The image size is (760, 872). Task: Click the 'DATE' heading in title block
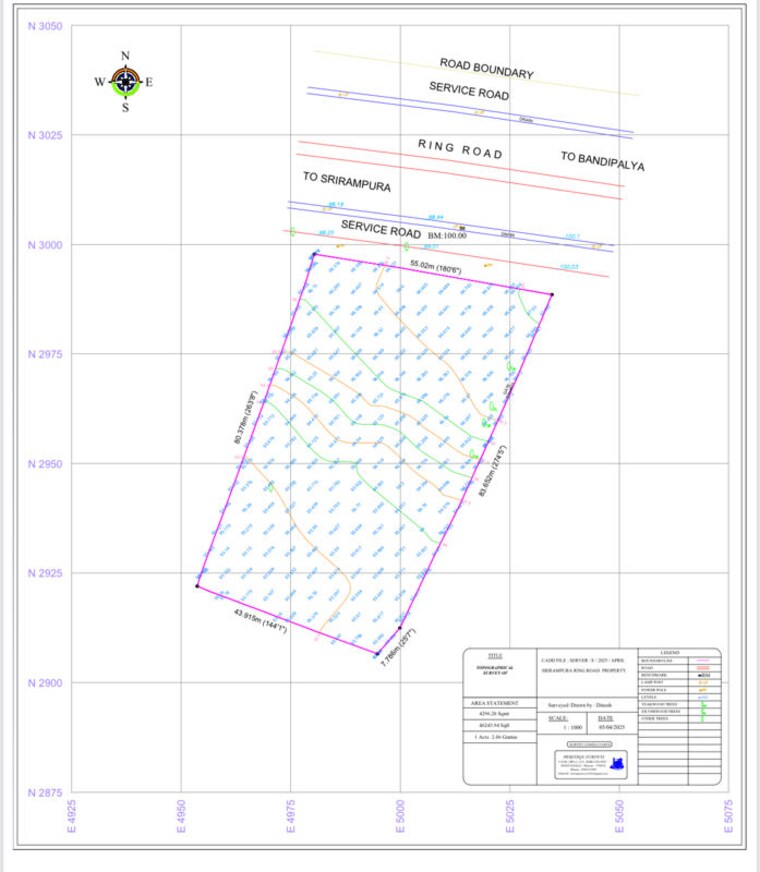[x=605, y=719]
